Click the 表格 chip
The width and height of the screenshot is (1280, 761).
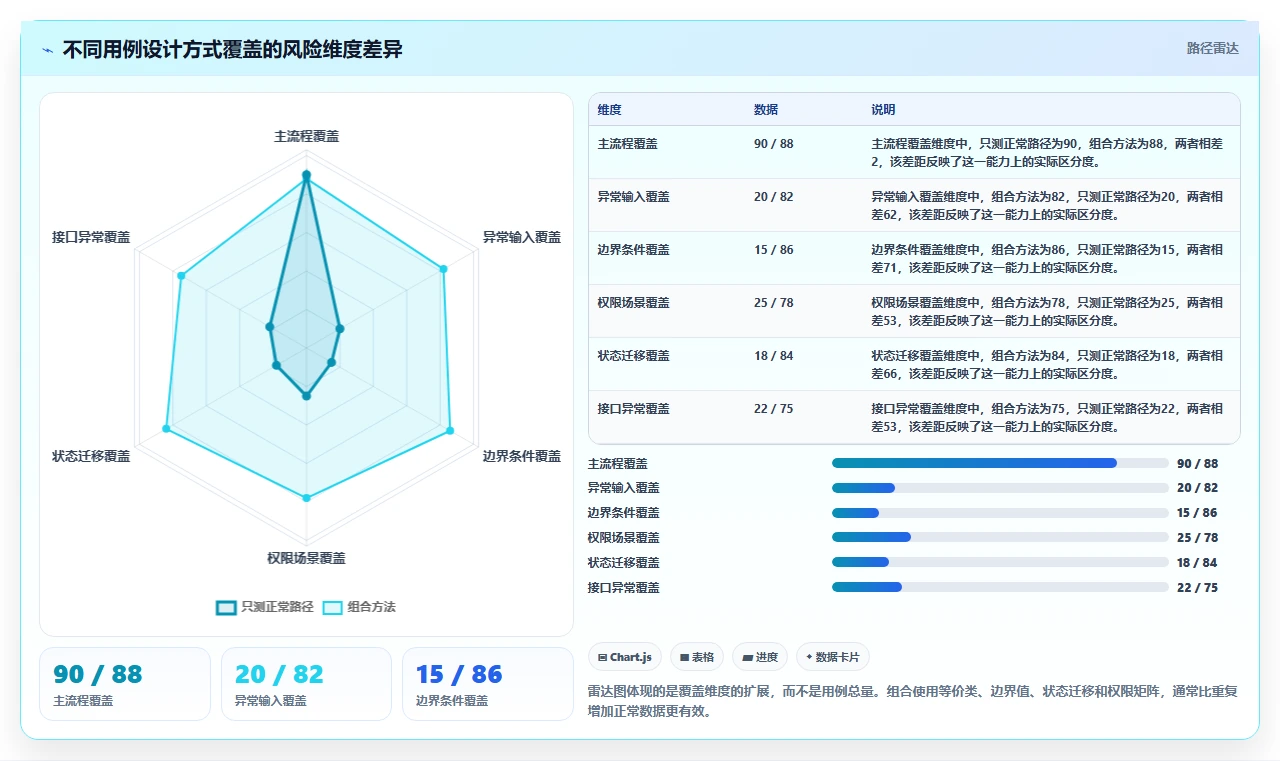pos(697,657)
